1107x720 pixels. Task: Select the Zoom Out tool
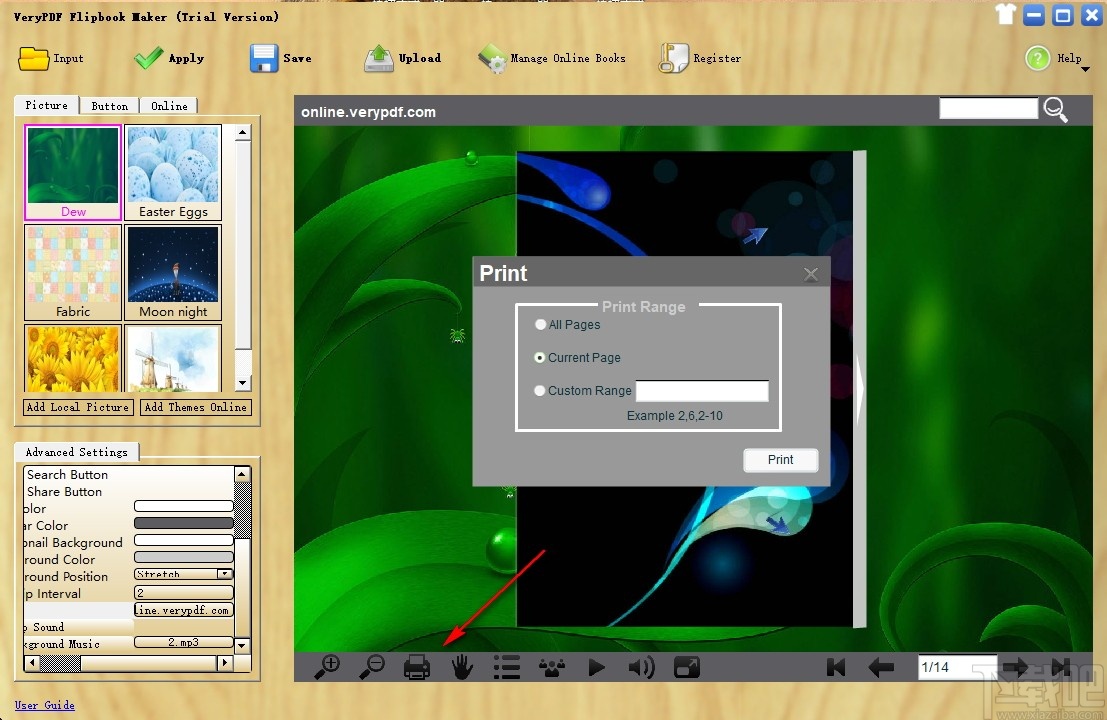point(371,666)
